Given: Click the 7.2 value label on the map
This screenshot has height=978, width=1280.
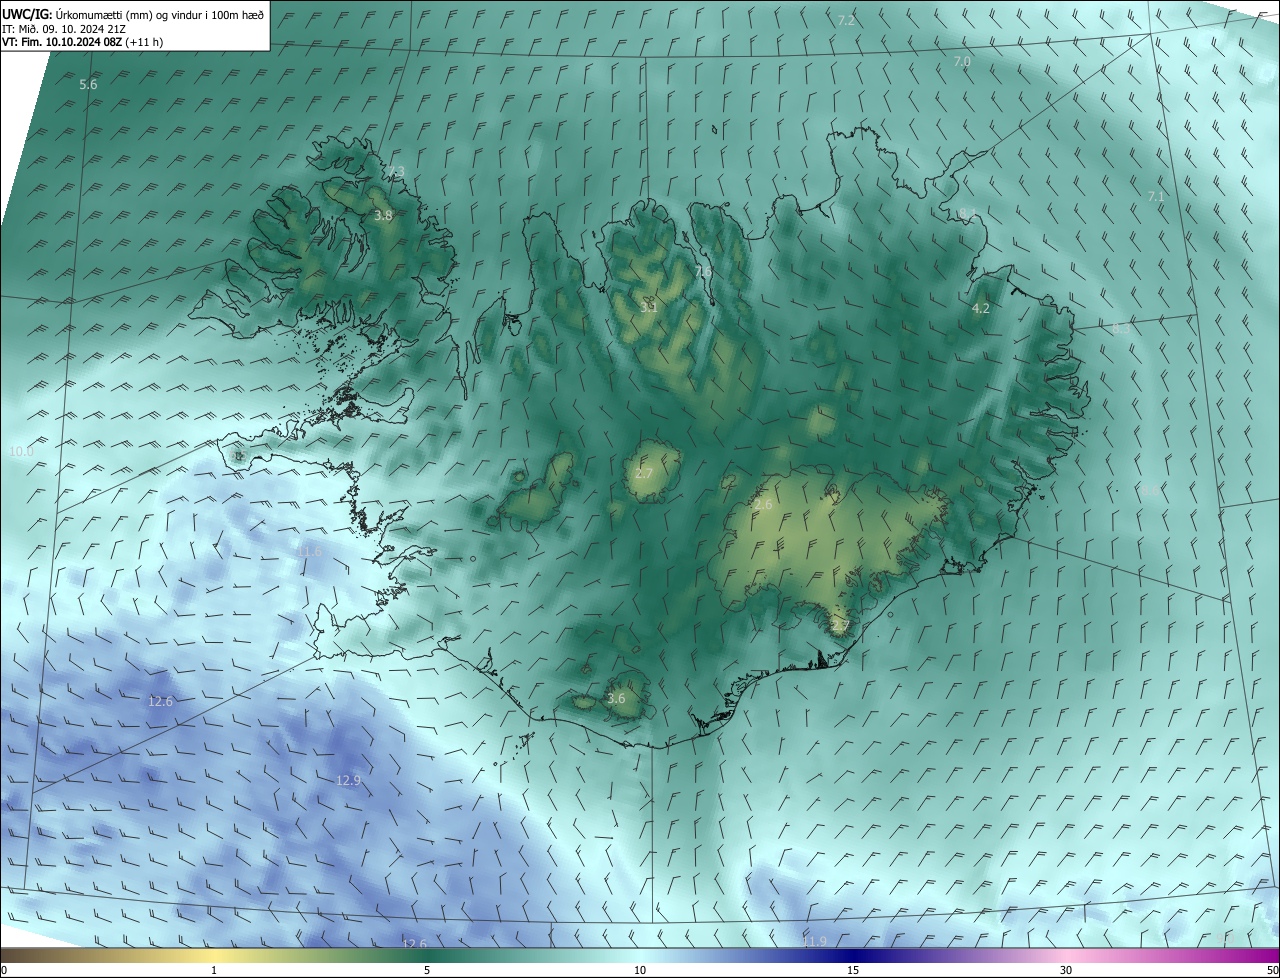Looking at the screenshot, I should (x=846, y=21).
